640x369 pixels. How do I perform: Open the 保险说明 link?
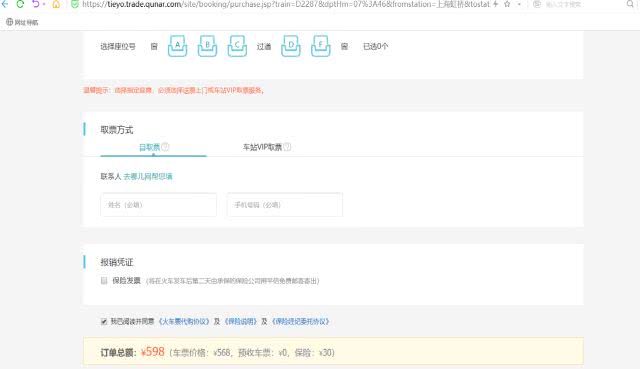[241, 322]
